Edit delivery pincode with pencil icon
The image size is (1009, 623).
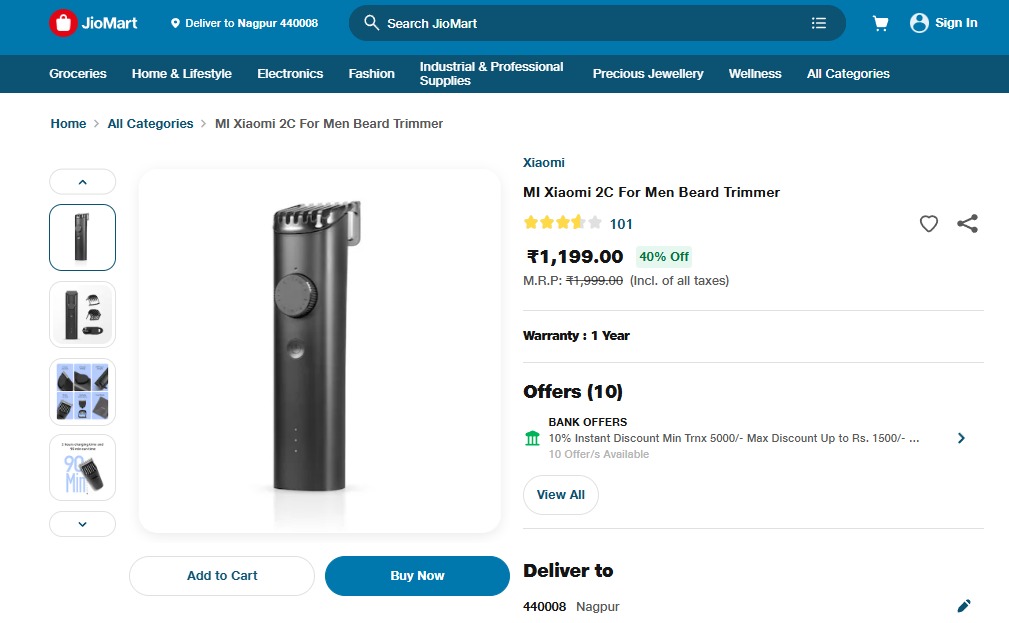[x=963, y=606]
